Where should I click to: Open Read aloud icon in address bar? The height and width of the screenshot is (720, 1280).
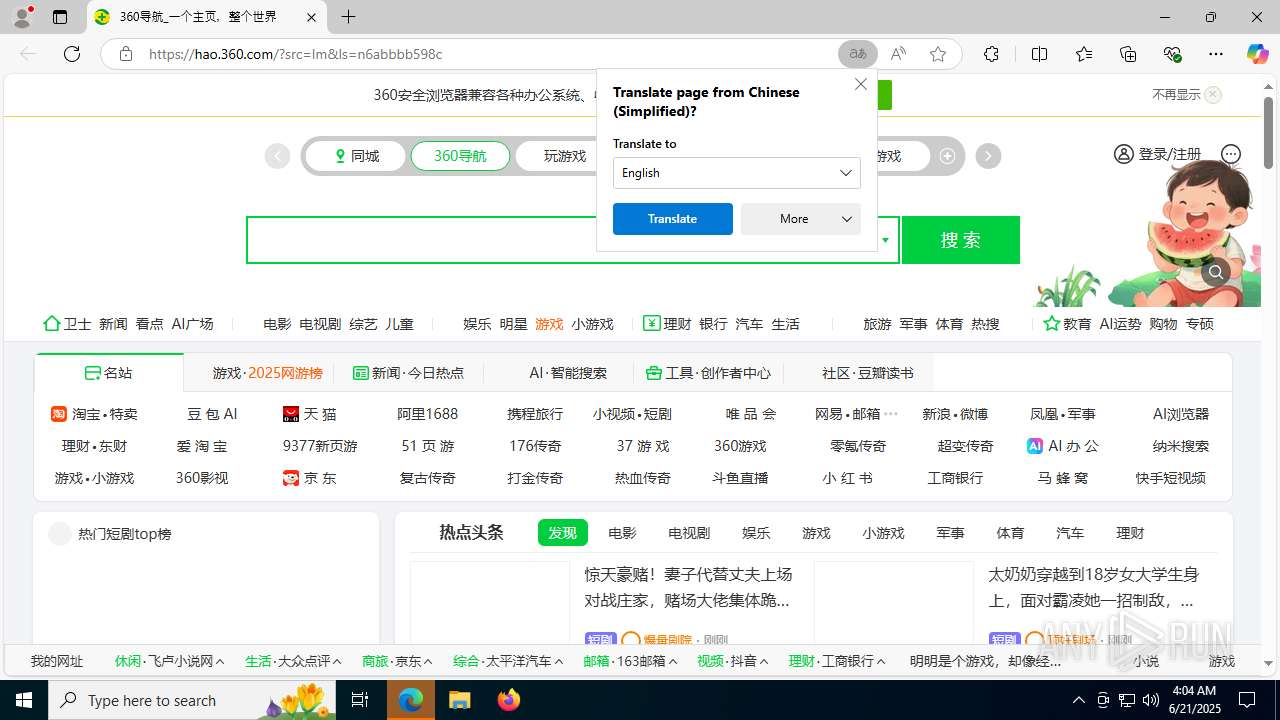tap(898, 54)
